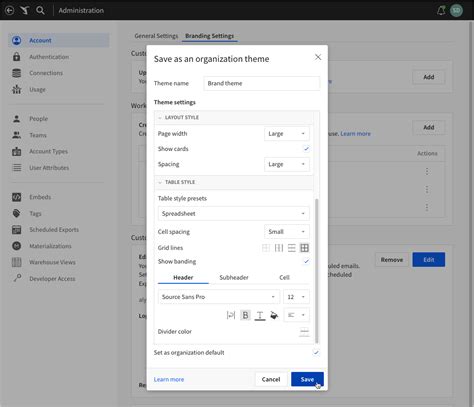Click the Embeds code icon

pyautogui.click(x=17, y=197)
